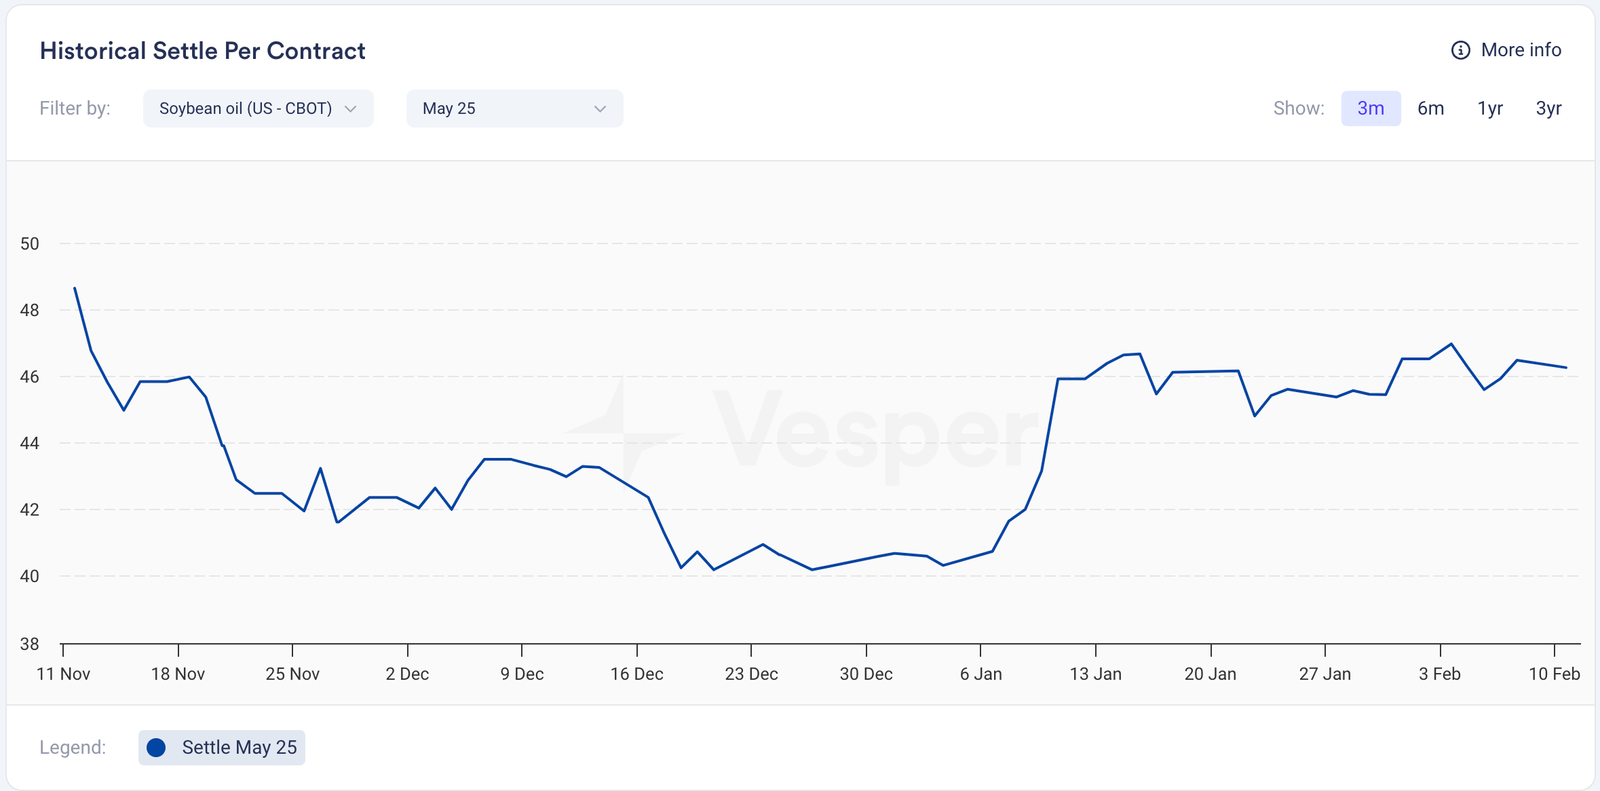1600x791 pixels.
Task: Open the More info link
Action: (1520, 50)
